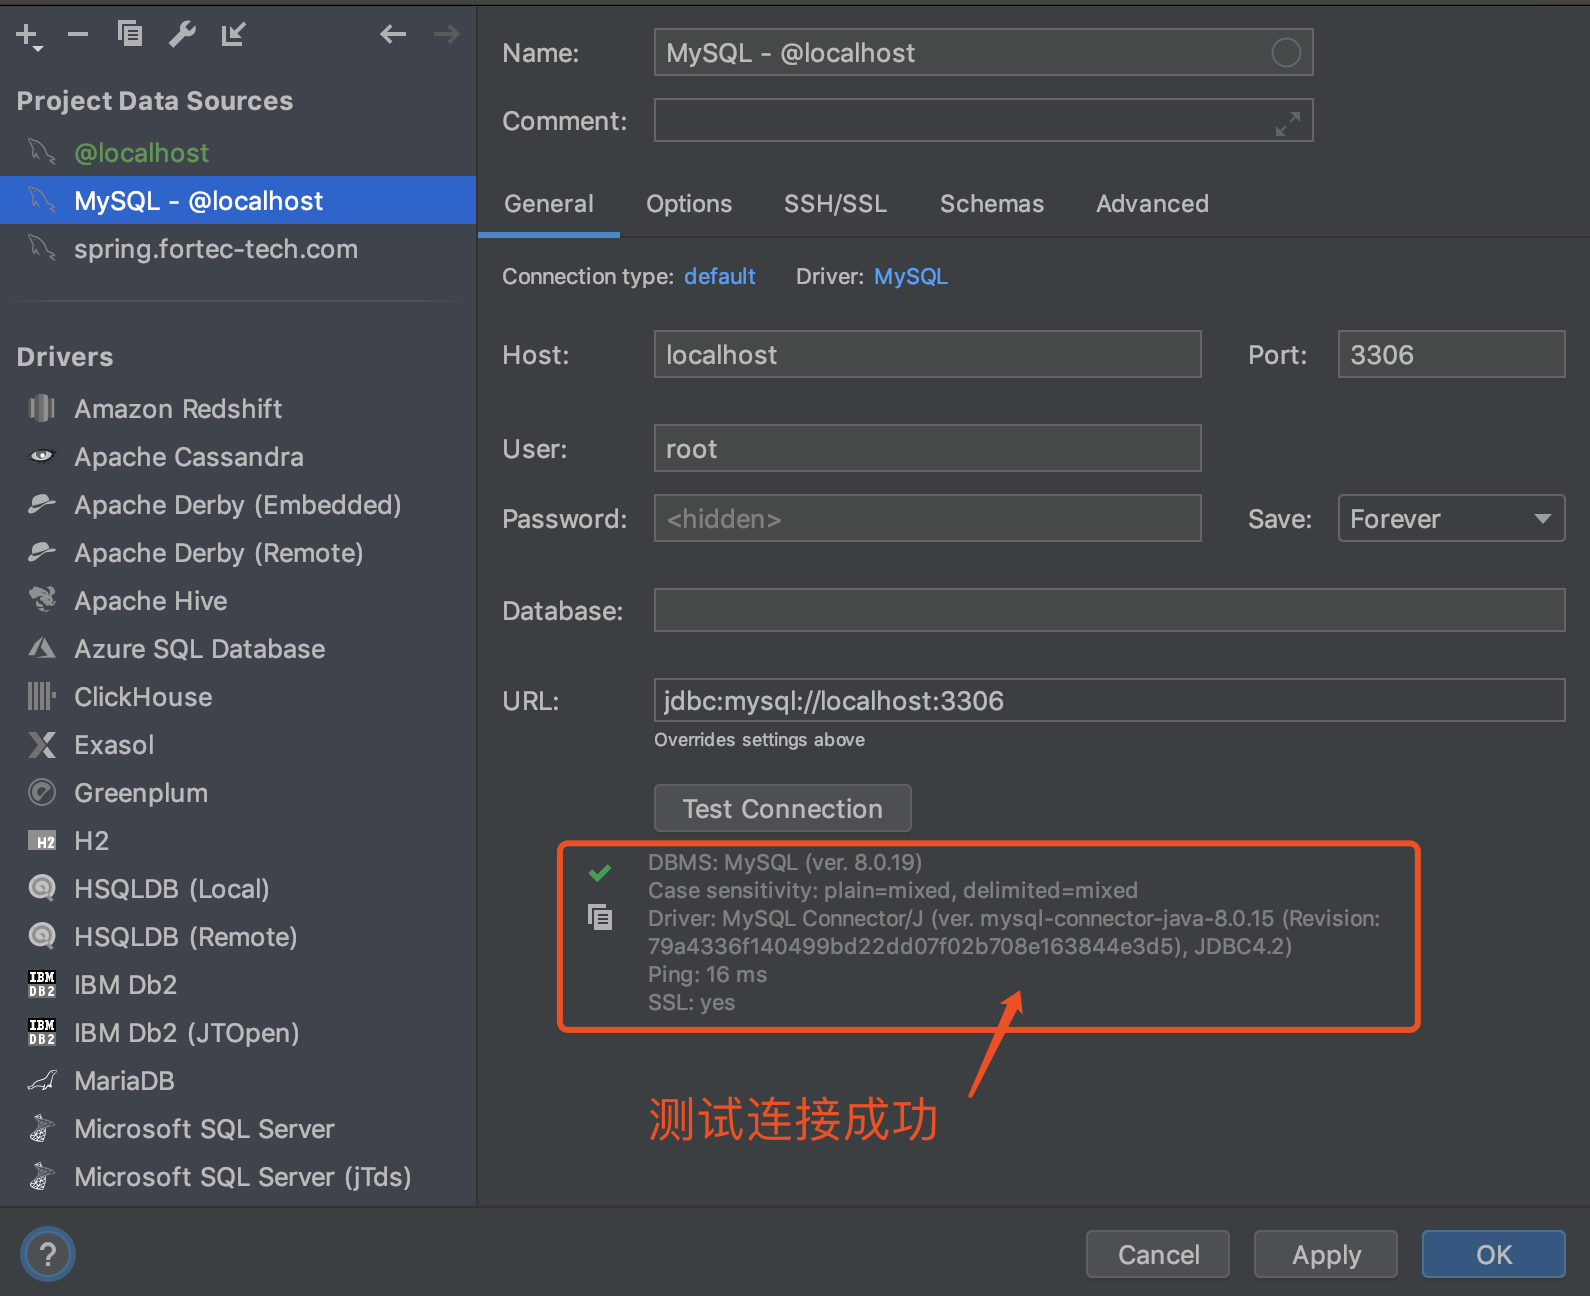
Task: Open the Advanced tab
Action: pyautogui.click(x=1153, y=204)
